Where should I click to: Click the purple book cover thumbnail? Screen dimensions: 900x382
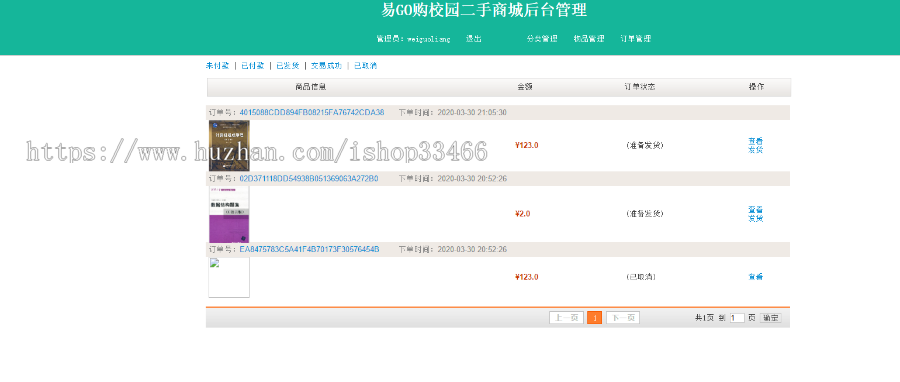point(229,214)
